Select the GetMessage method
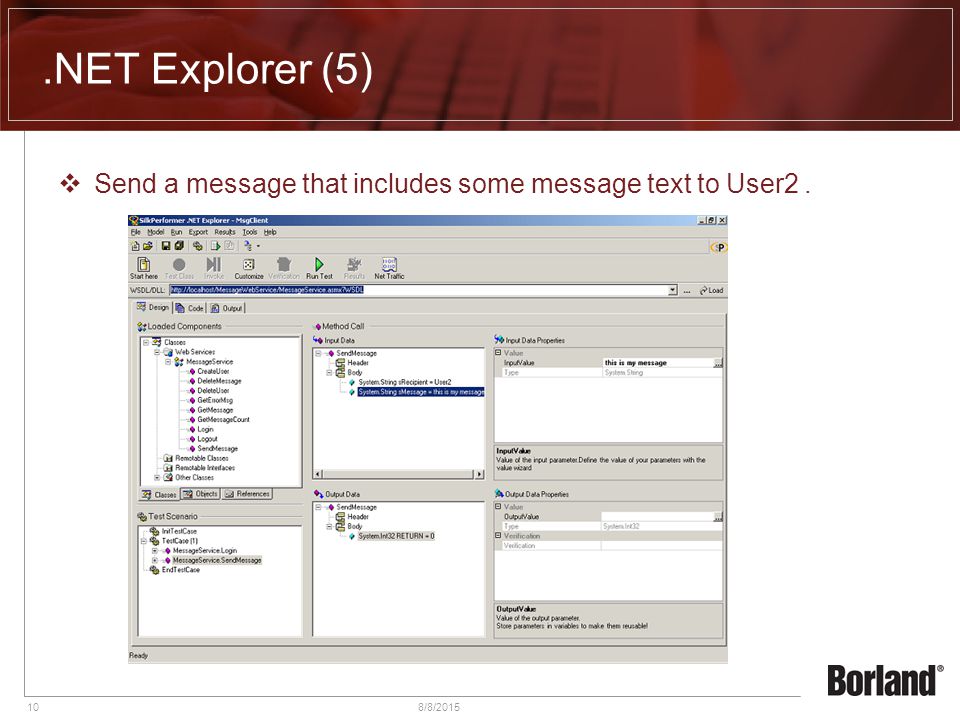The width and height of the screenshot is (960, 720). click(x=215, y=410)
